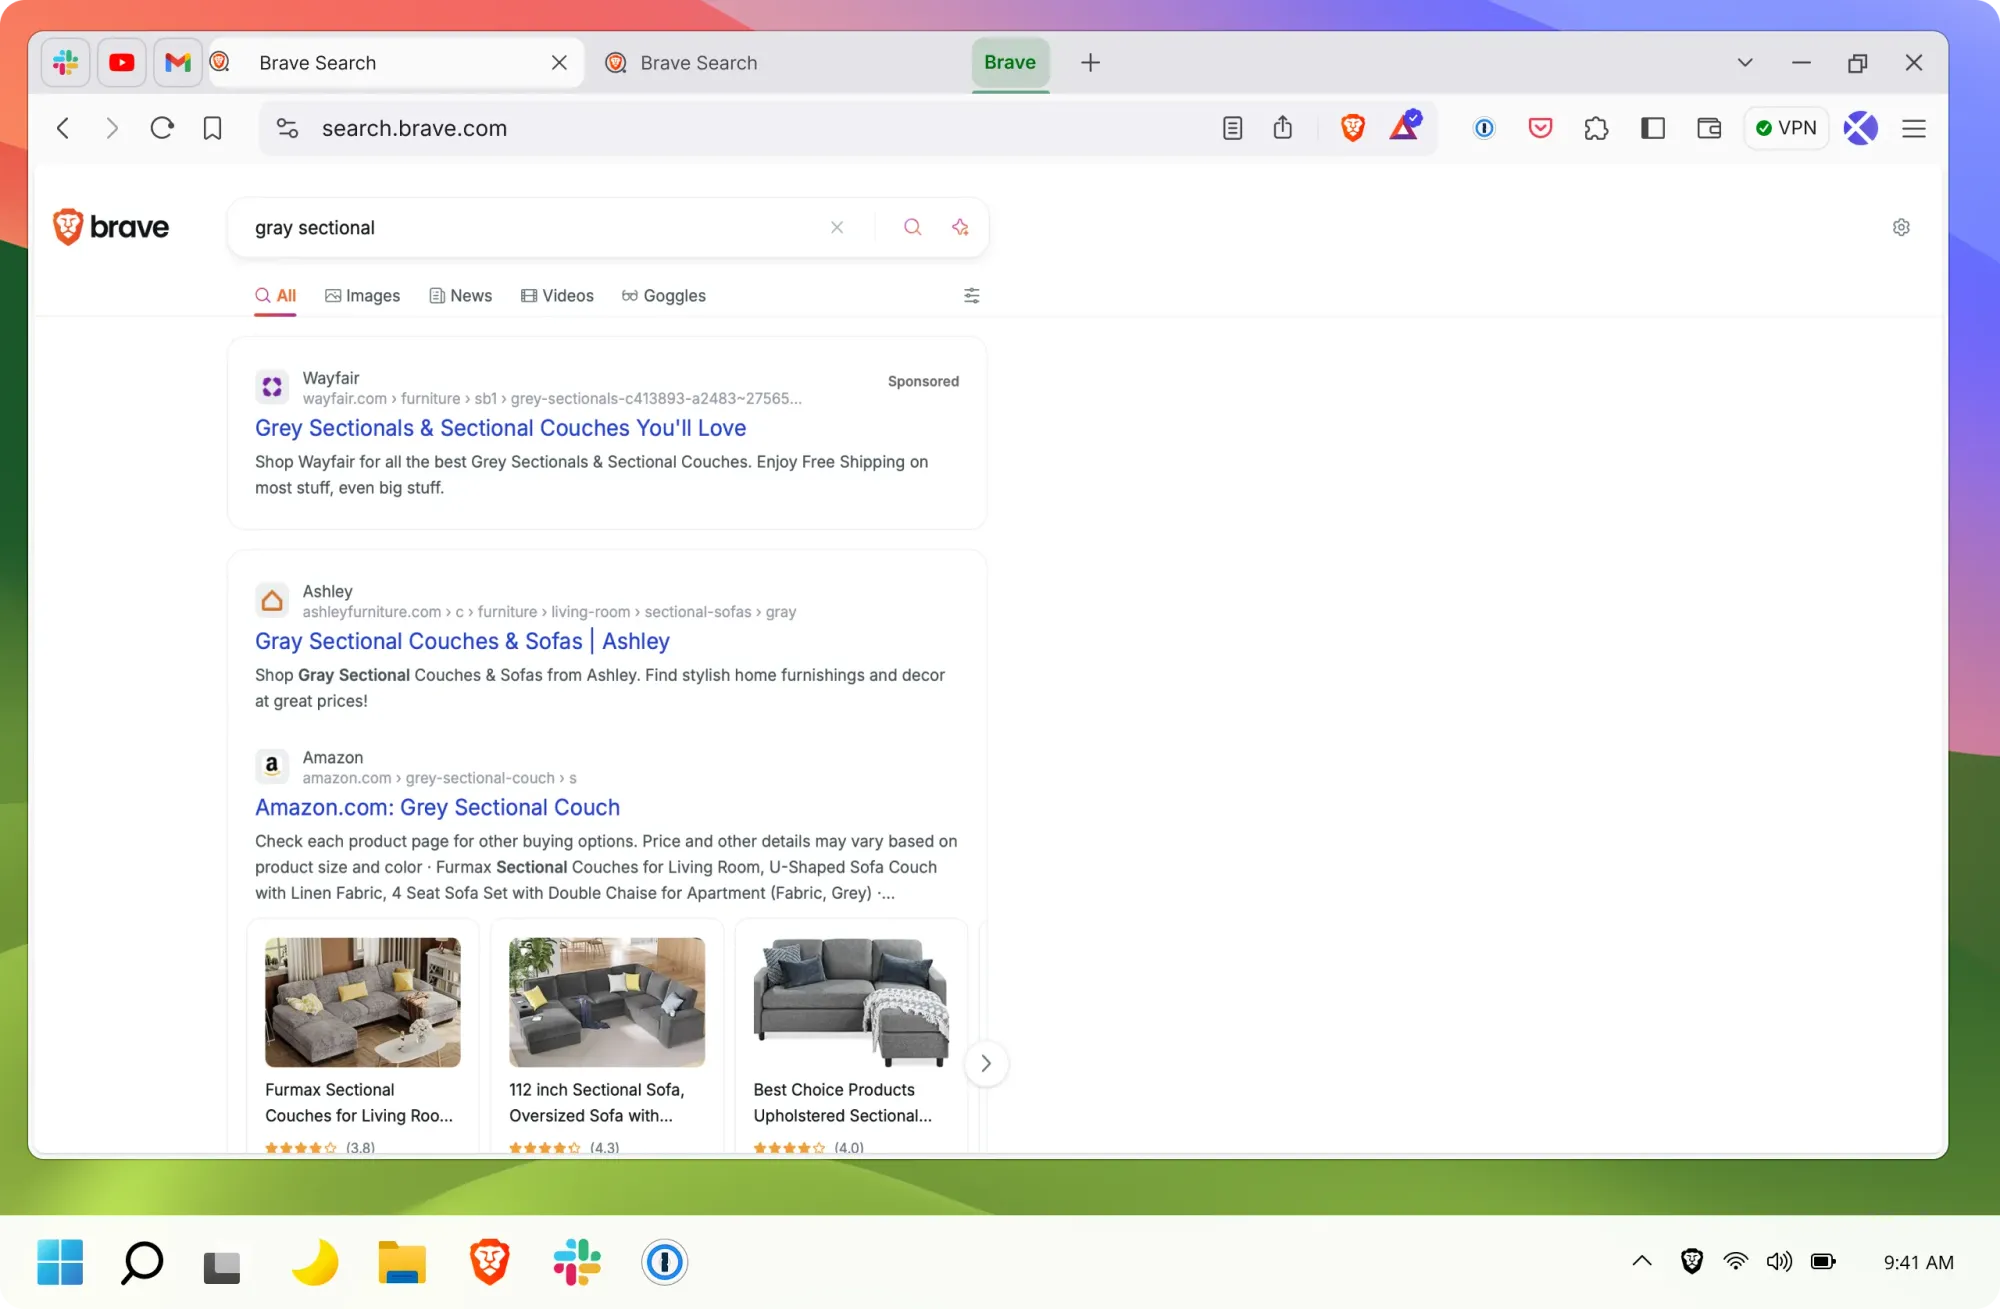Open the Brave Wallet icon
Viewport: 2000px width, 1309px height.
(1709, 128)
